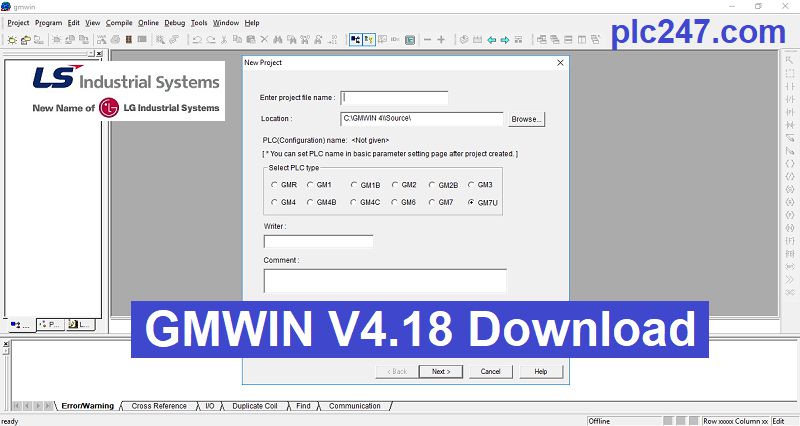Viewport: 800px width, 426px height.
Task: Click the zoom out minus toolbar icon
Action: (428, 40)
